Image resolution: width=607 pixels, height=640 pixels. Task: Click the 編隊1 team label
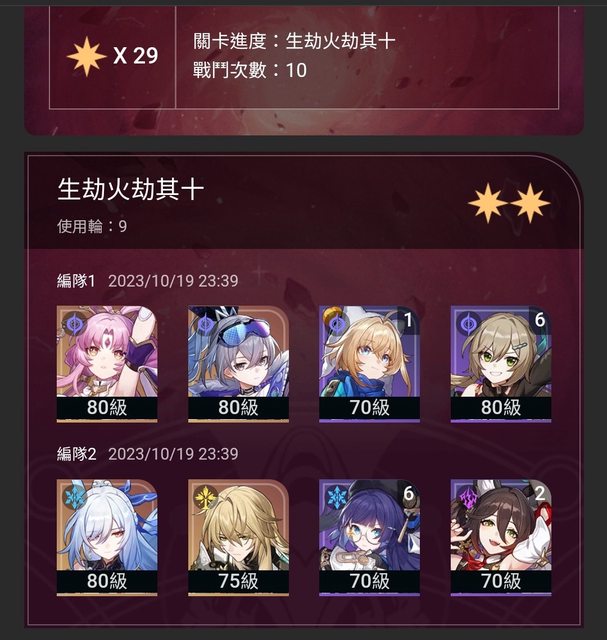tap(76, 281)
